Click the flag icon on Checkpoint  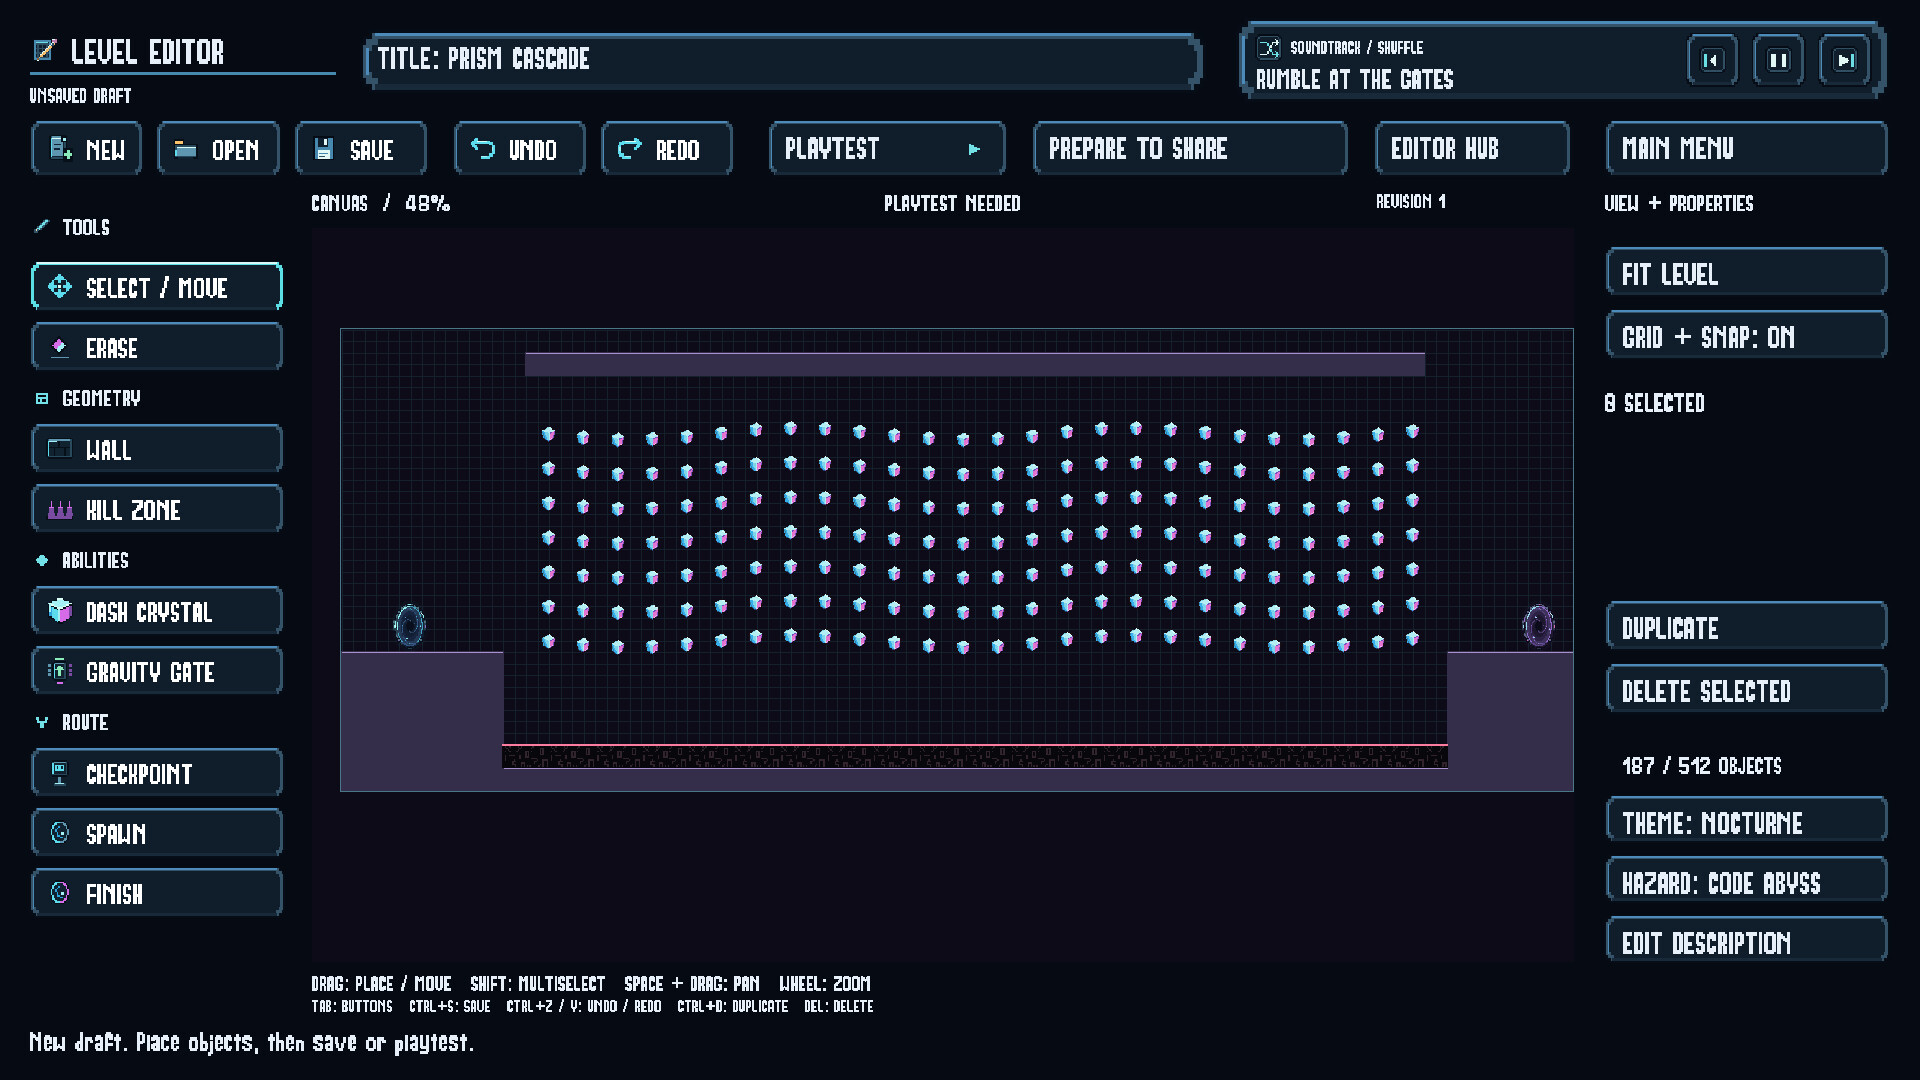pos(59,773)
